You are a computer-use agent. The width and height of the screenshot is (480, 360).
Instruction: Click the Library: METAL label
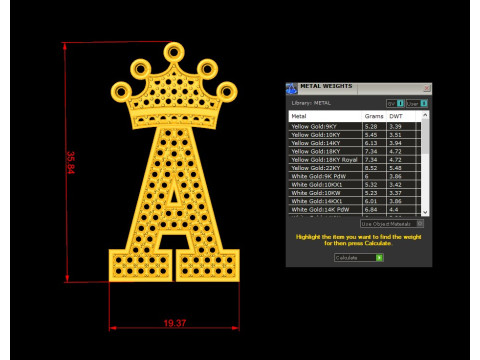click(x=311, y=103)
